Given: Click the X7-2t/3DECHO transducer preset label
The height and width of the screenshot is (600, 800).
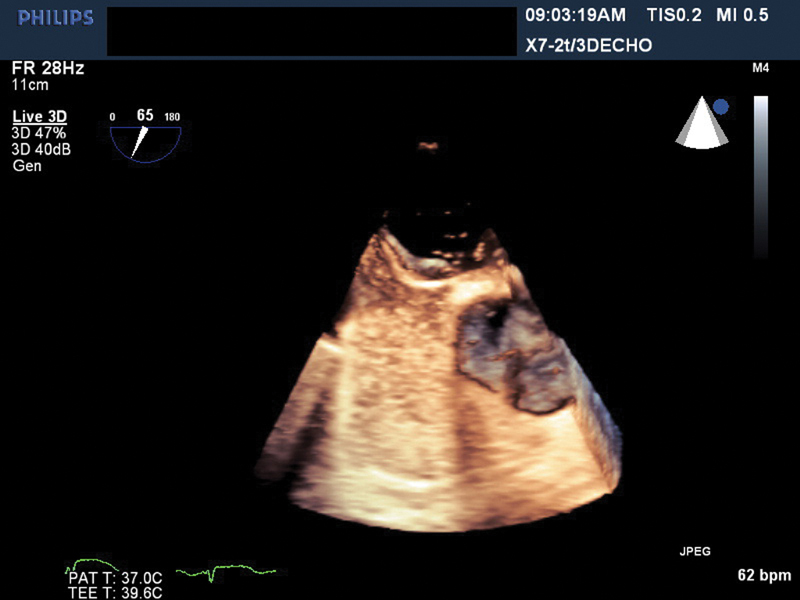Looking at the screenshot, I should (589, 45).
